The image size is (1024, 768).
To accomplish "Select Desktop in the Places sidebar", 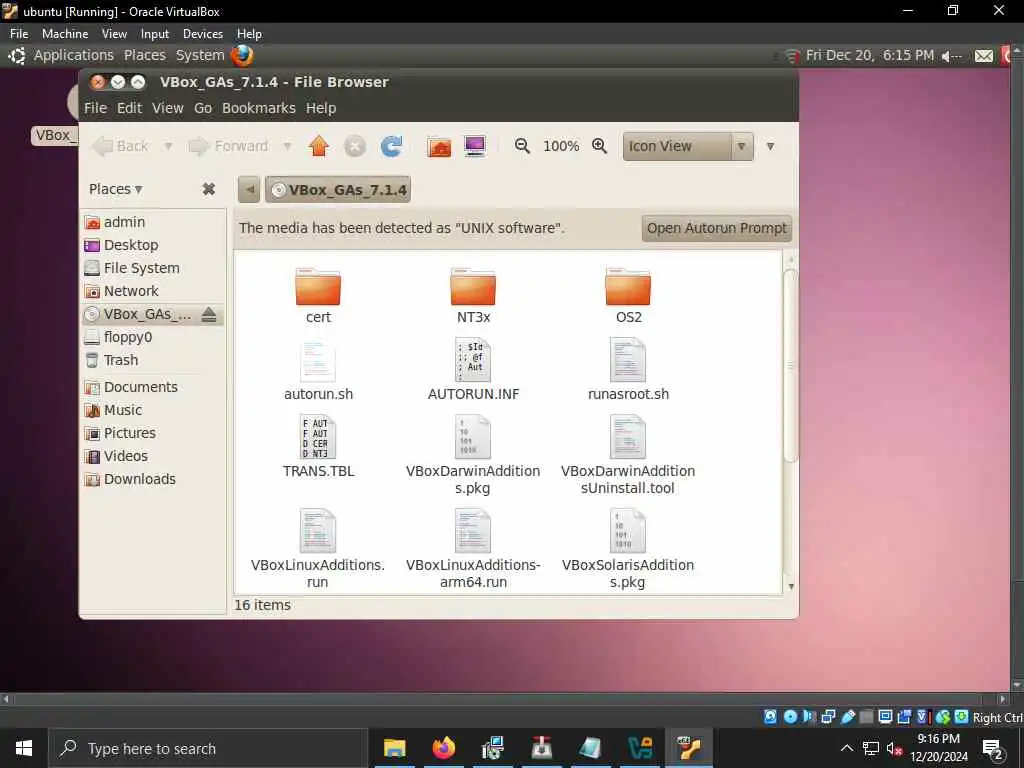I will click(x=153, y=245).
